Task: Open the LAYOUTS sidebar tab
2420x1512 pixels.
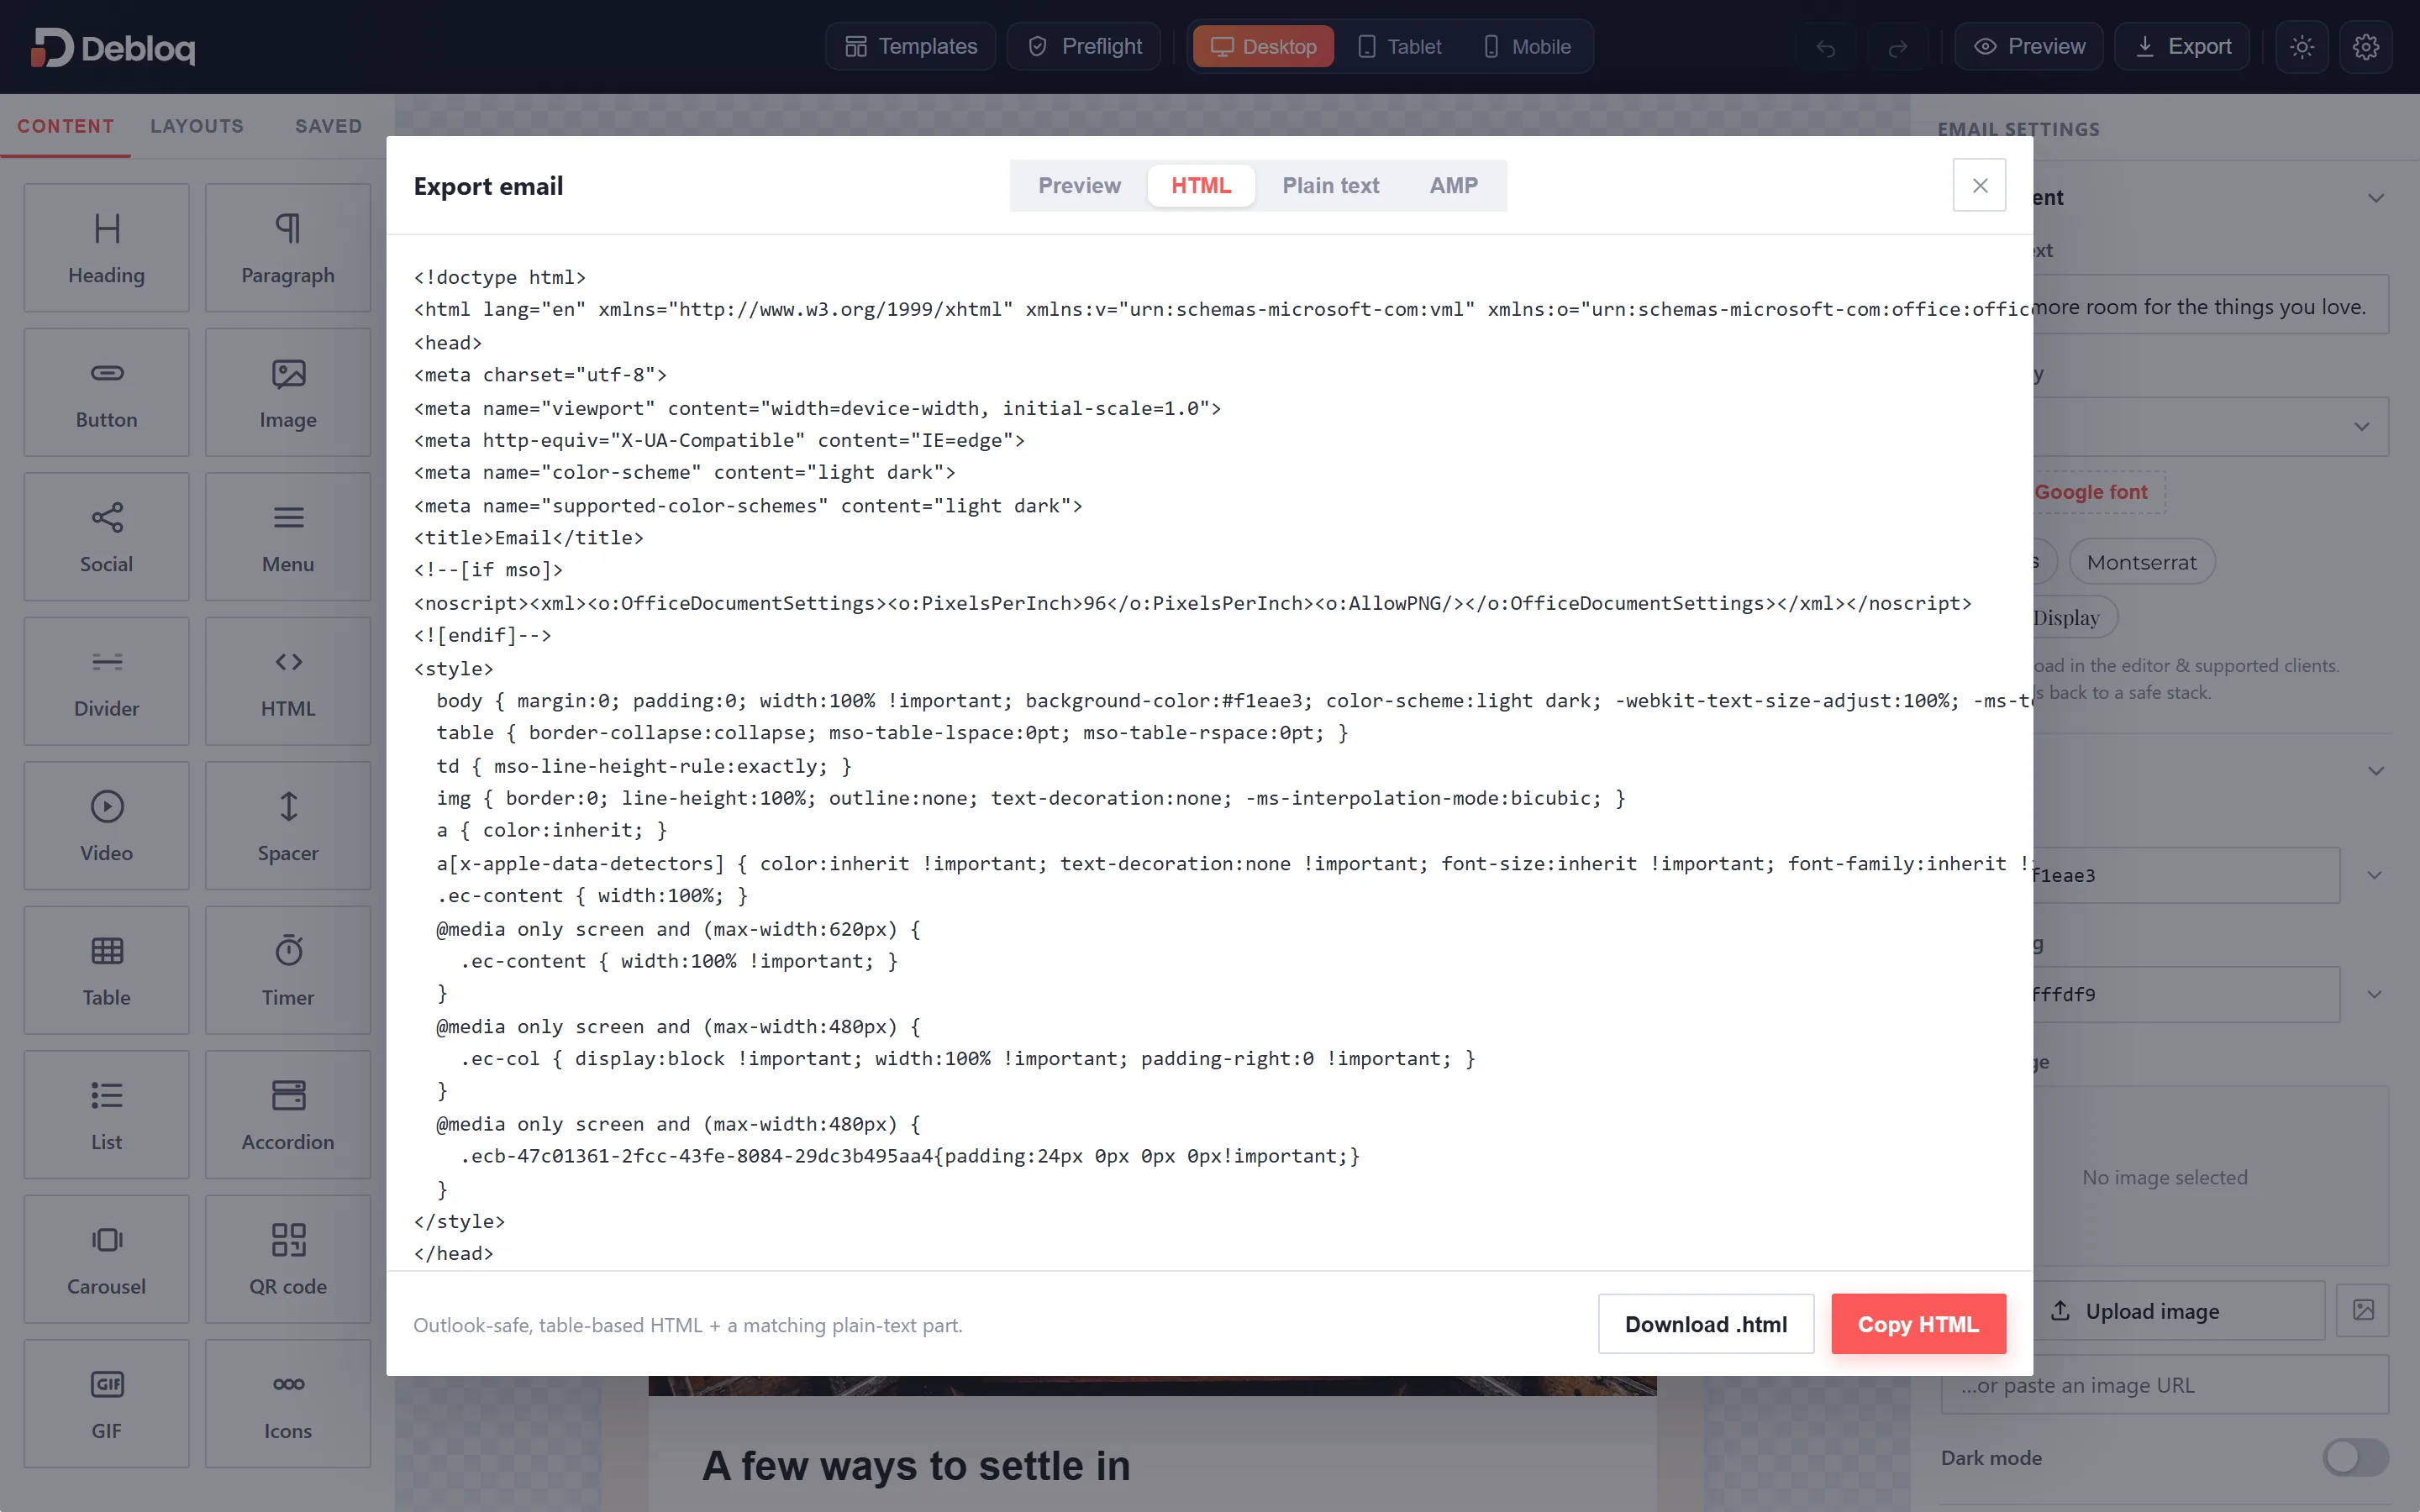Action: 197,126
